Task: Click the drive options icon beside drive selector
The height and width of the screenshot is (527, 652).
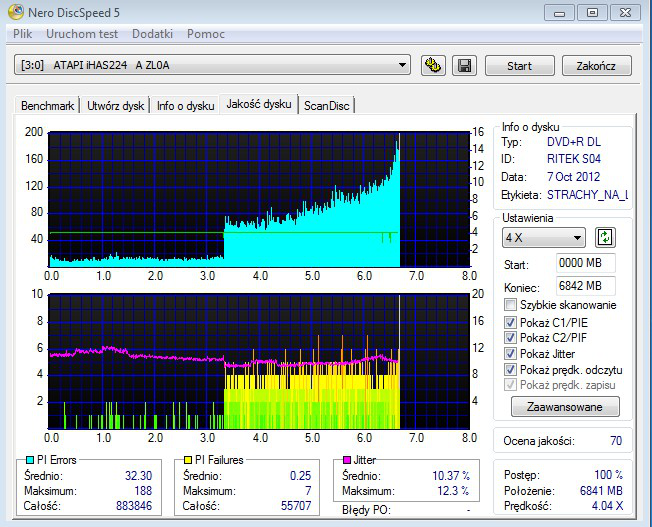Action: coord(433,65)
